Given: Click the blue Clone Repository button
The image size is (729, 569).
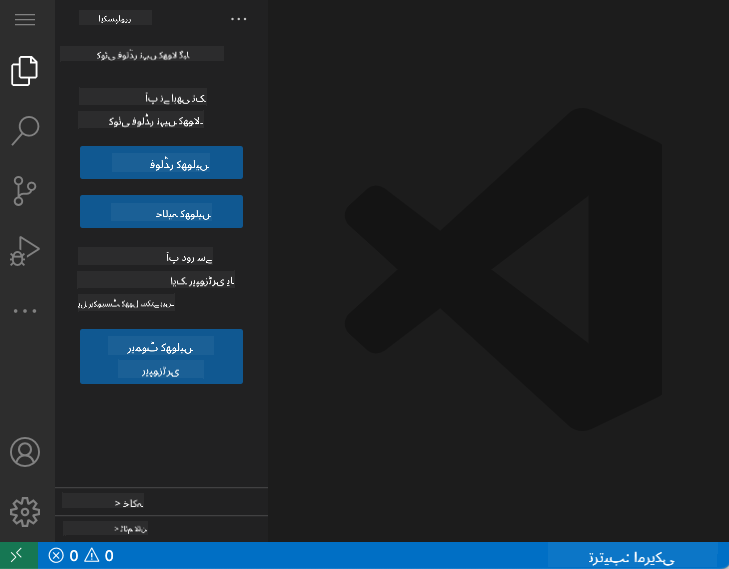Looking at the screenshot, I should [x=161, y=356].
